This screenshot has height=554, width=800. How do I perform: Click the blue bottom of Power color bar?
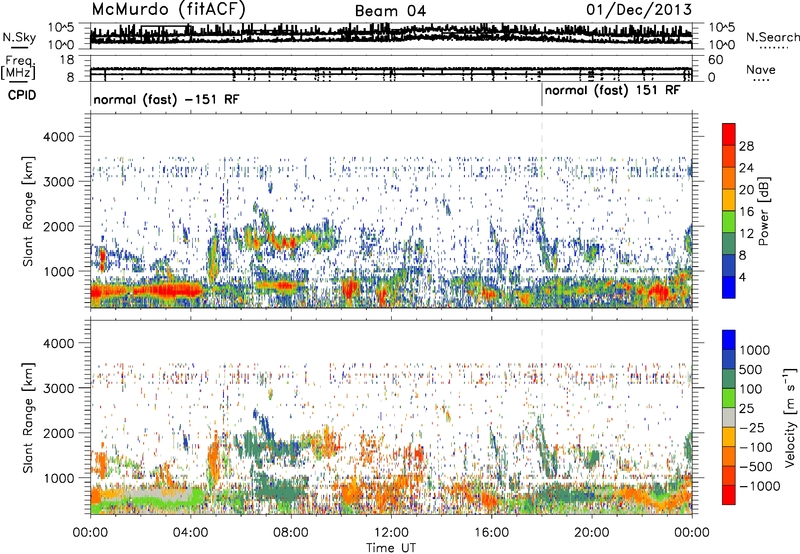pos(729,287)
